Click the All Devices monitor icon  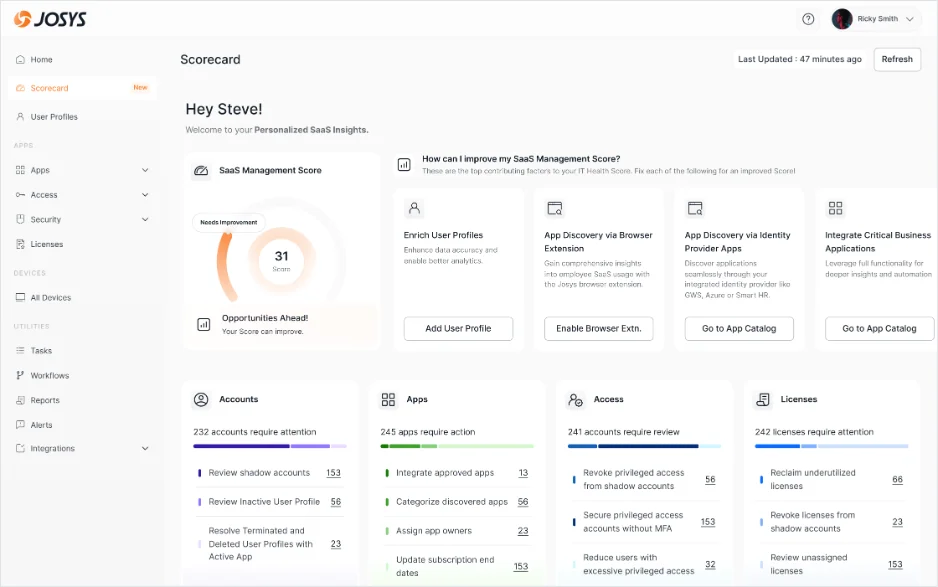pos(20,297)
